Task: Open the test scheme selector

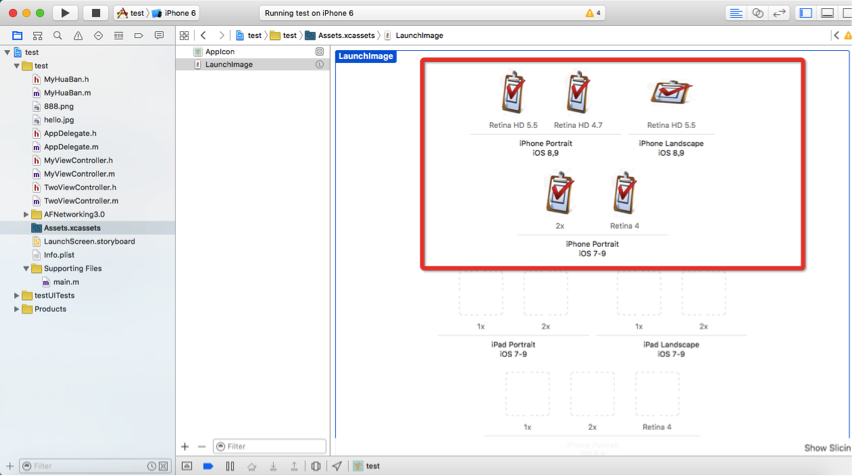Action: (x=131, y=13)
